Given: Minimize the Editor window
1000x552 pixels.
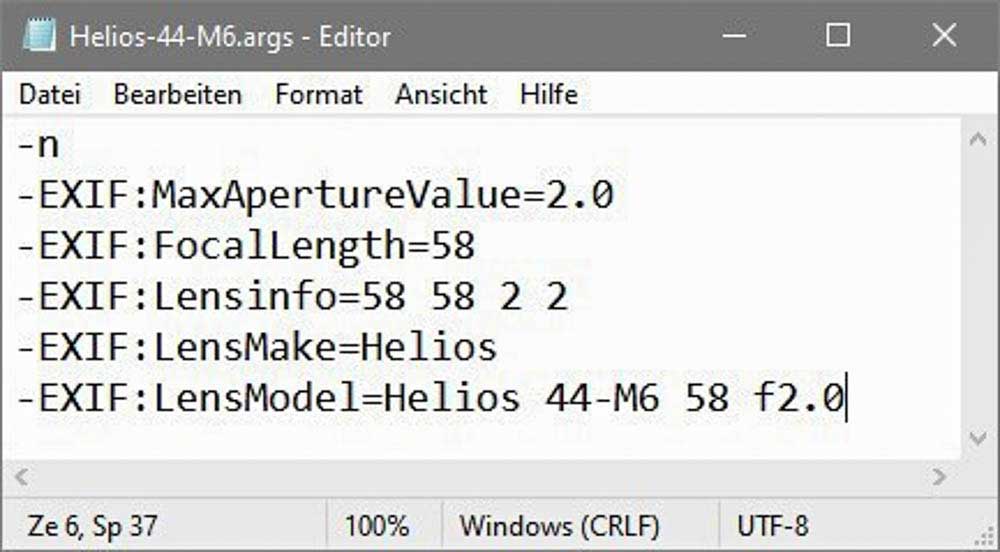Looking at the screenshot, I should pos(733,37).
